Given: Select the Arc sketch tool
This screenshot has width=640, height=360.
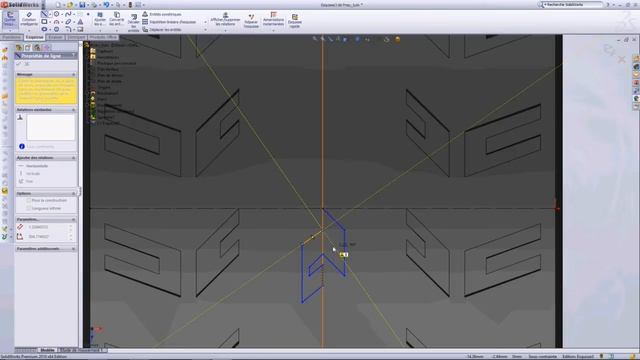Looking at the screenshot, I should (56, 22).
